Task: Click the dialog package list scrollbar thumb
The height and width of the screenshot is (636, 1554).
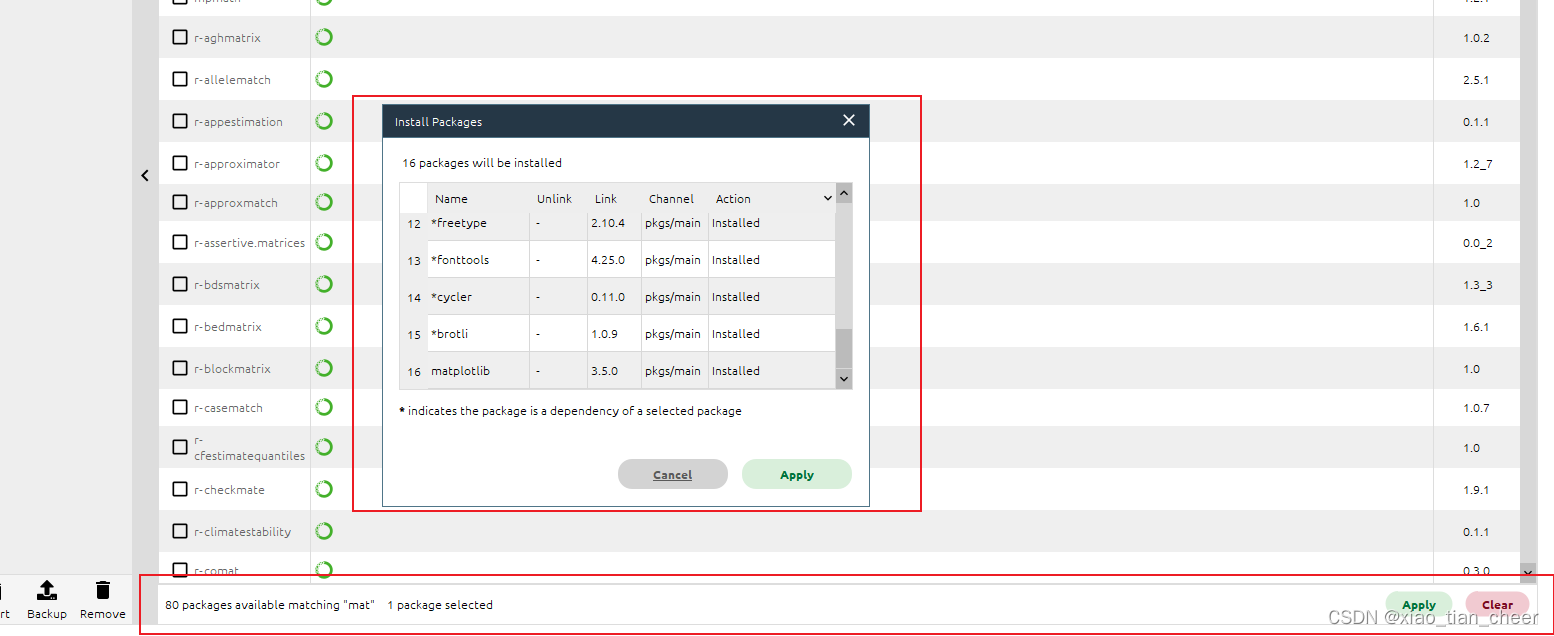Action: (x=844, y=349)
